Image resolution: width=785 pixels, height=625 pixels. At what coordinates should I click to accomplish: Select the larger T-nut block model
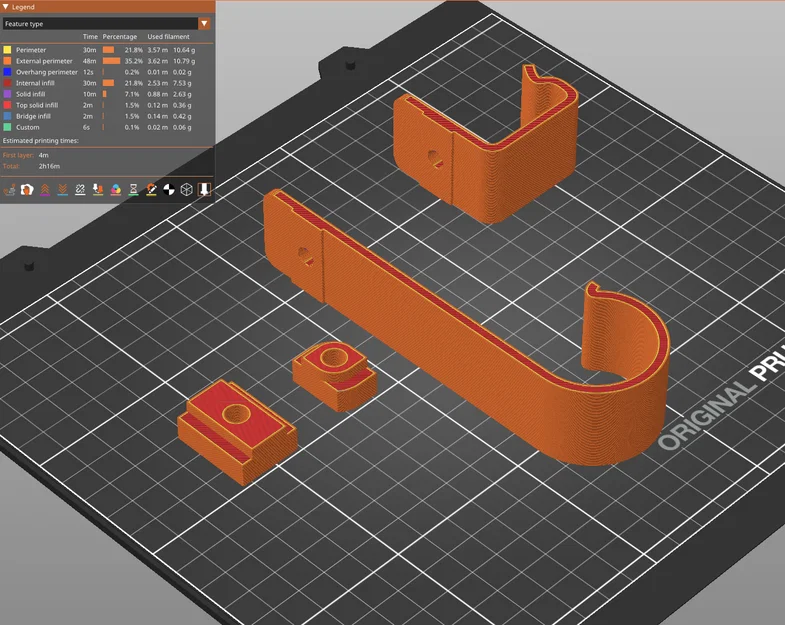[x=237, y=432]
